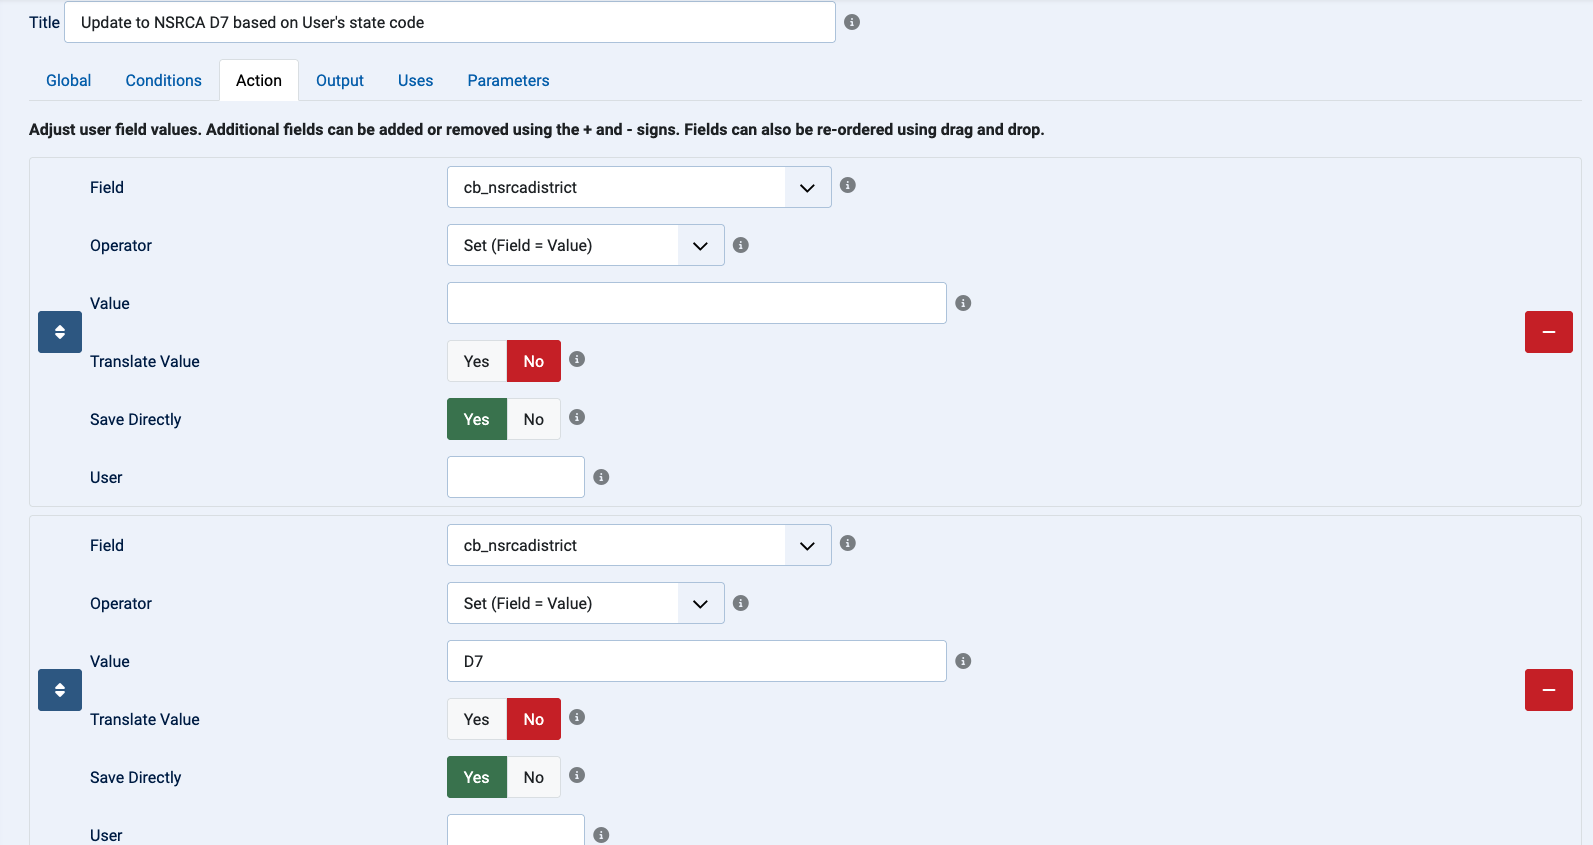Set Translate Value to Yes in the first row
The height and width of the screenshot is (845, 1593).
pos(477,361)
